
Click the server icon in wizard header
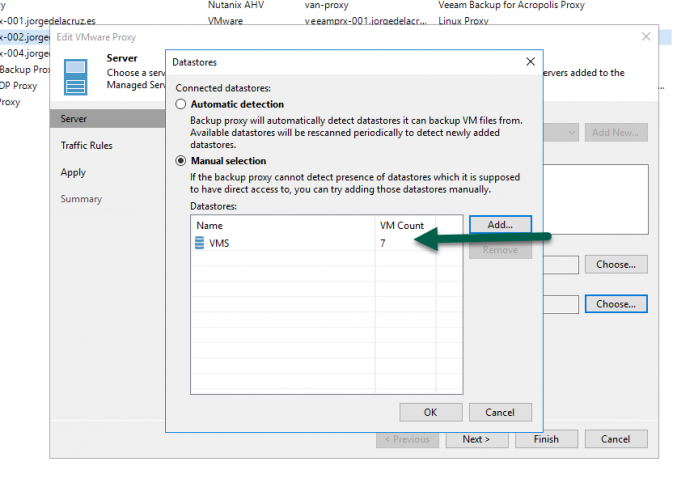[x=76, y=77]
